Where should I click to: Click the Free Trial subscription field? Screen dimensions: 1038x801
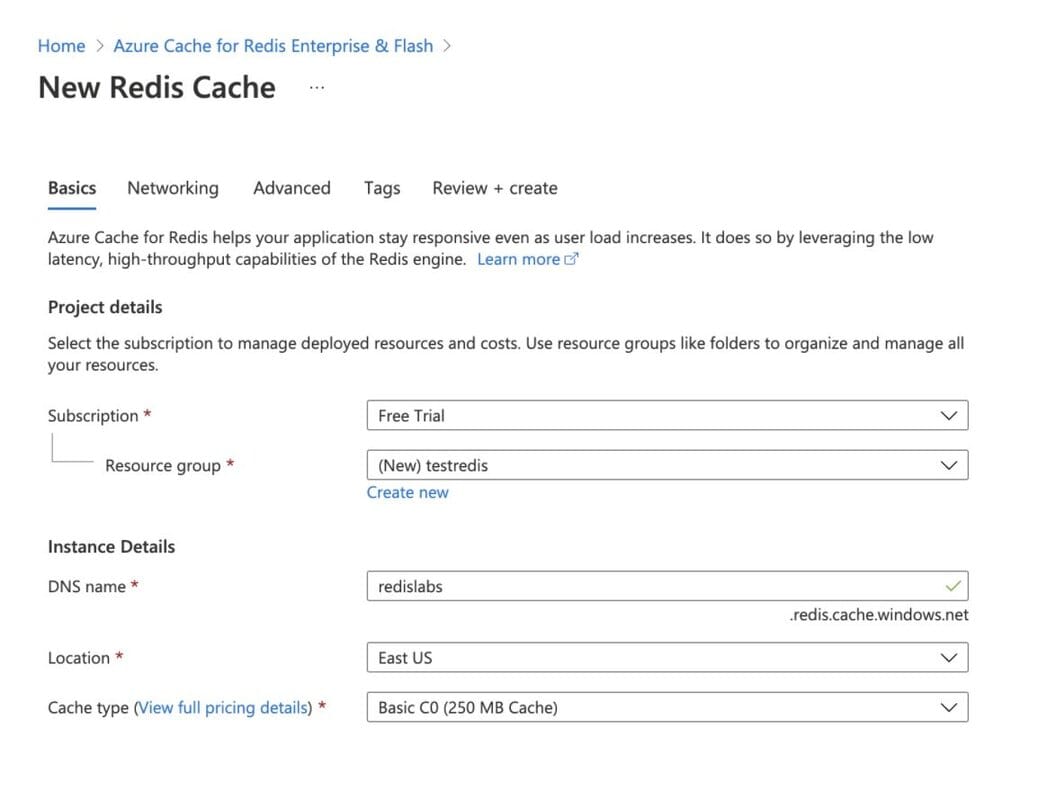(x=600, y=415)
